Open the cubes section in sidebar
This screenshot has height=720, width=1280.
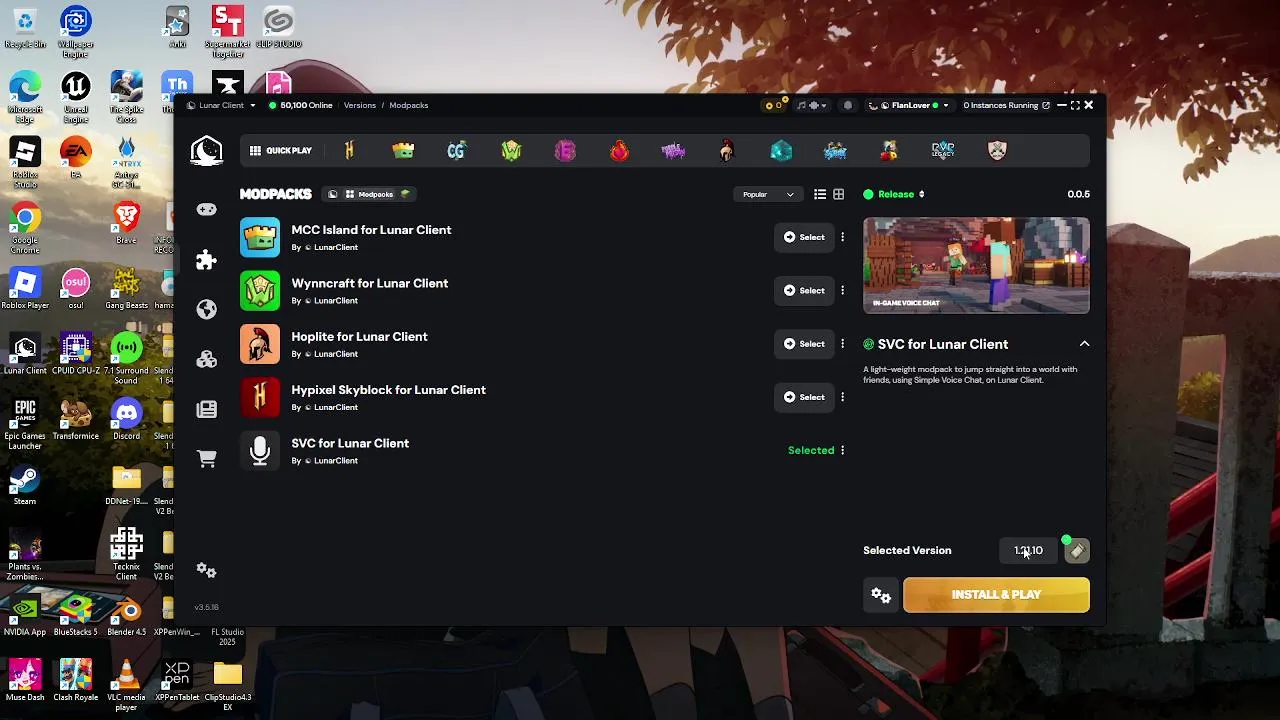[x=206, y=359]
